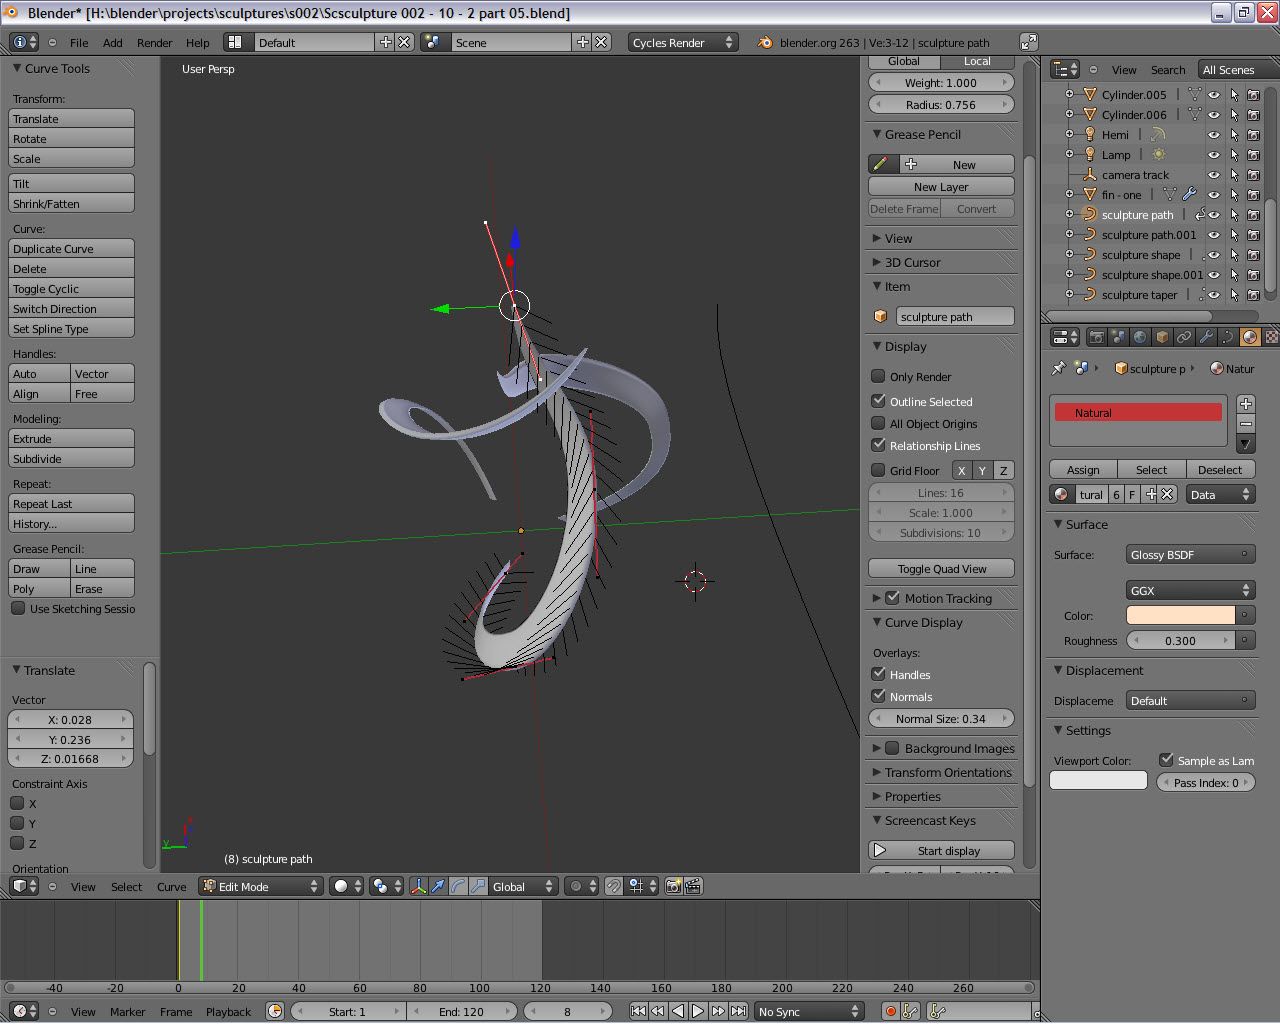Click the Extrude button

[x=71, y=438]
